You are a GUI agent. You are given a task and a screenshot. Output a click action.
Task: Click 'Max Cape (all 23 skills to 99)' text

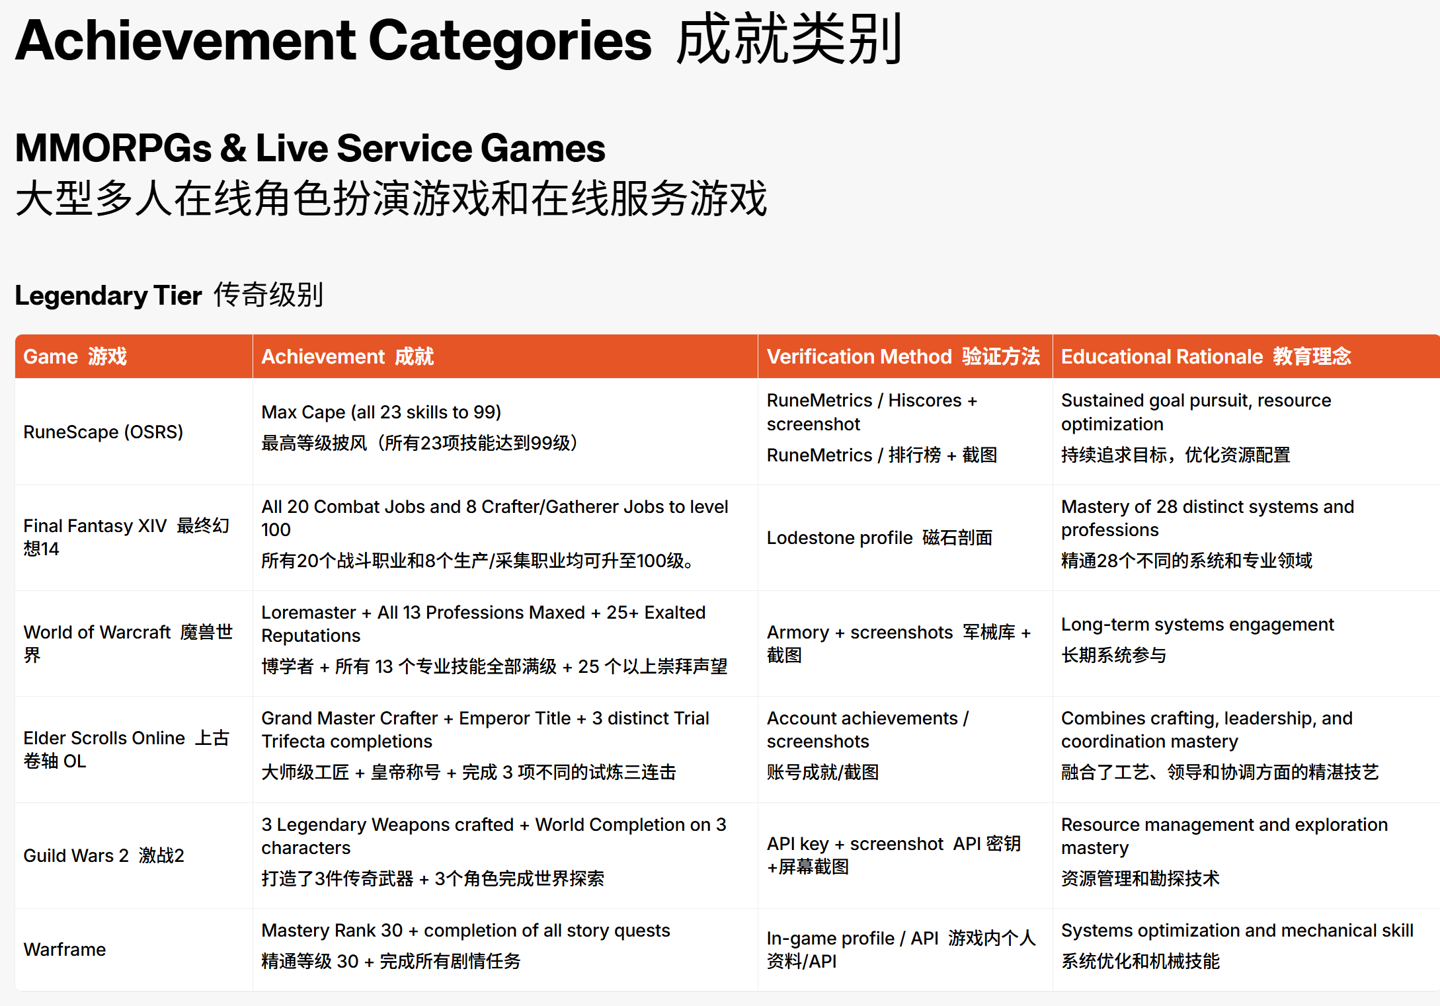381,412
